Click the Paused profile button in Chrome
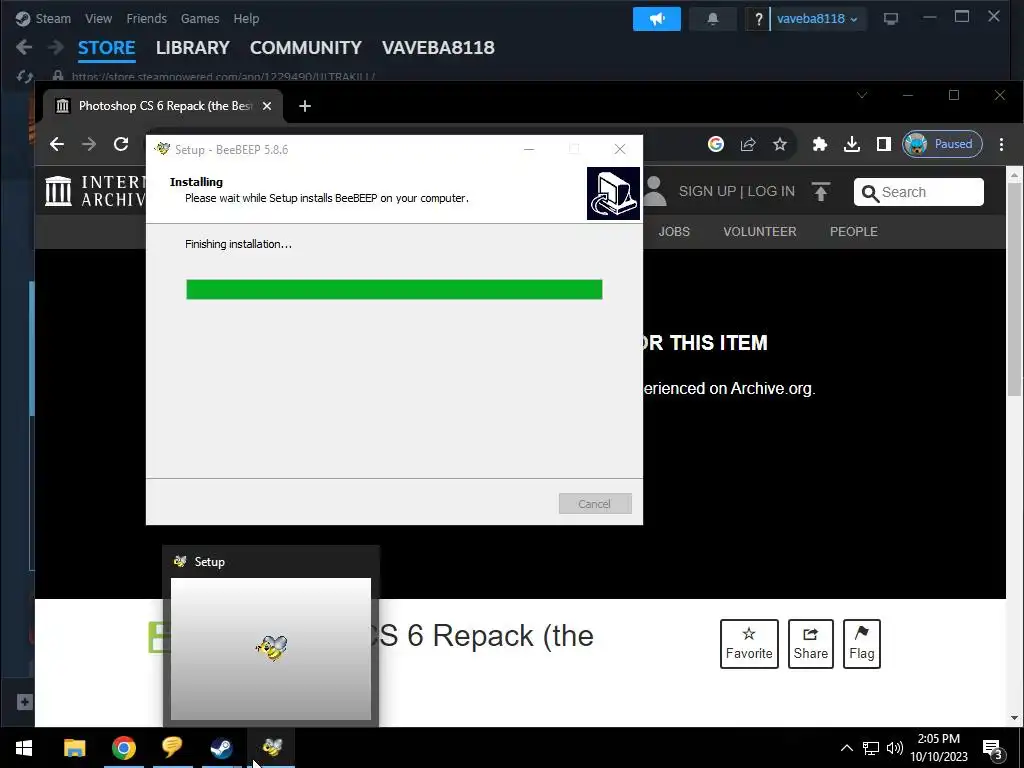Screen dimensions: 1024x768 [942, 144]
